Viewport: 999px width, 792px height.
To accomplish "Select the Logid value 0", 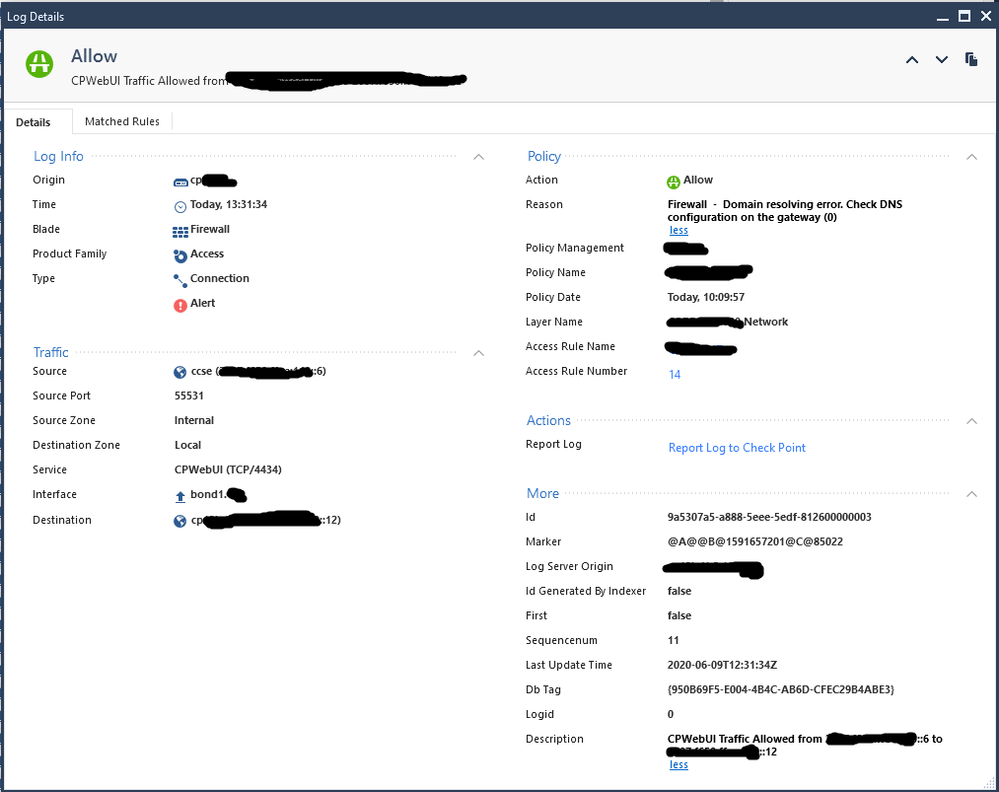I will [670, 714].
